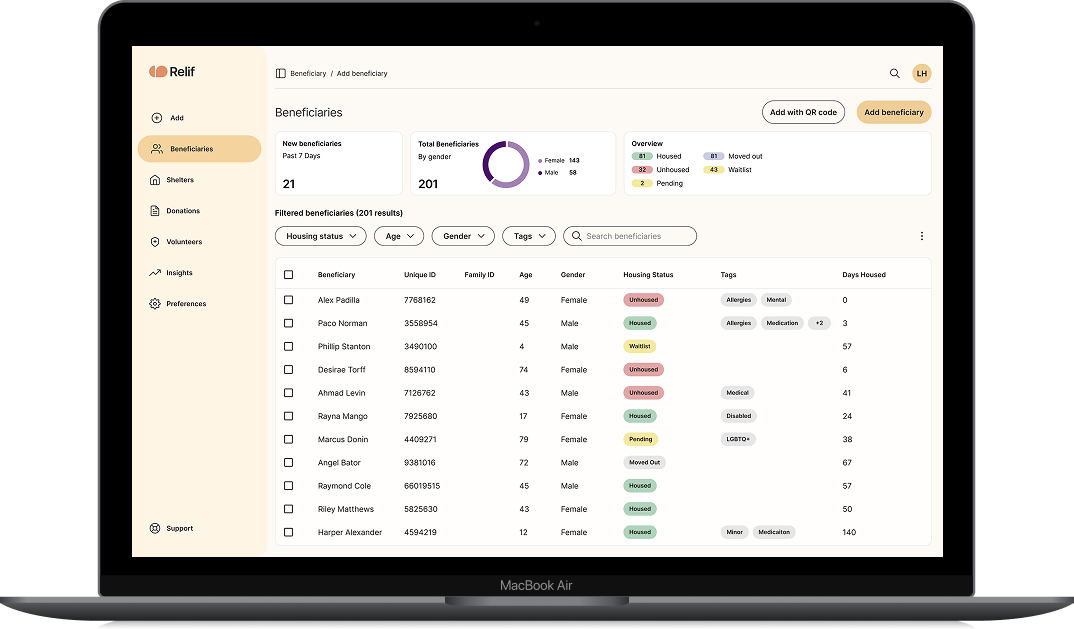The height and width of the screenshot is (629, 1074).
Task: Open search with the magnifier icon at top right
Action: pyautogui.click(x=895, y=73)
